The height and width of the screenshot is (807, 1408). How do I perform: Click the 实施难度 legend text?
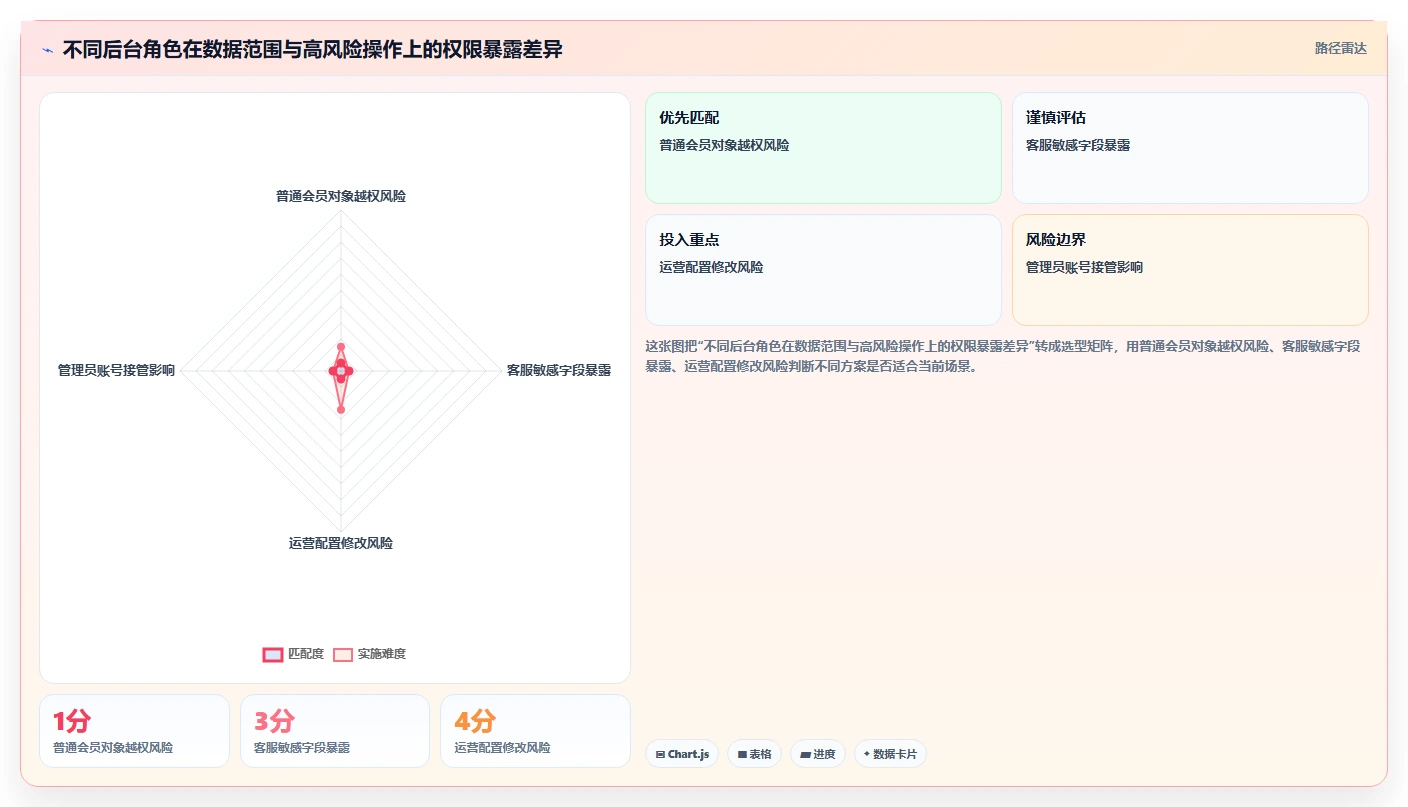pos(382,654)
